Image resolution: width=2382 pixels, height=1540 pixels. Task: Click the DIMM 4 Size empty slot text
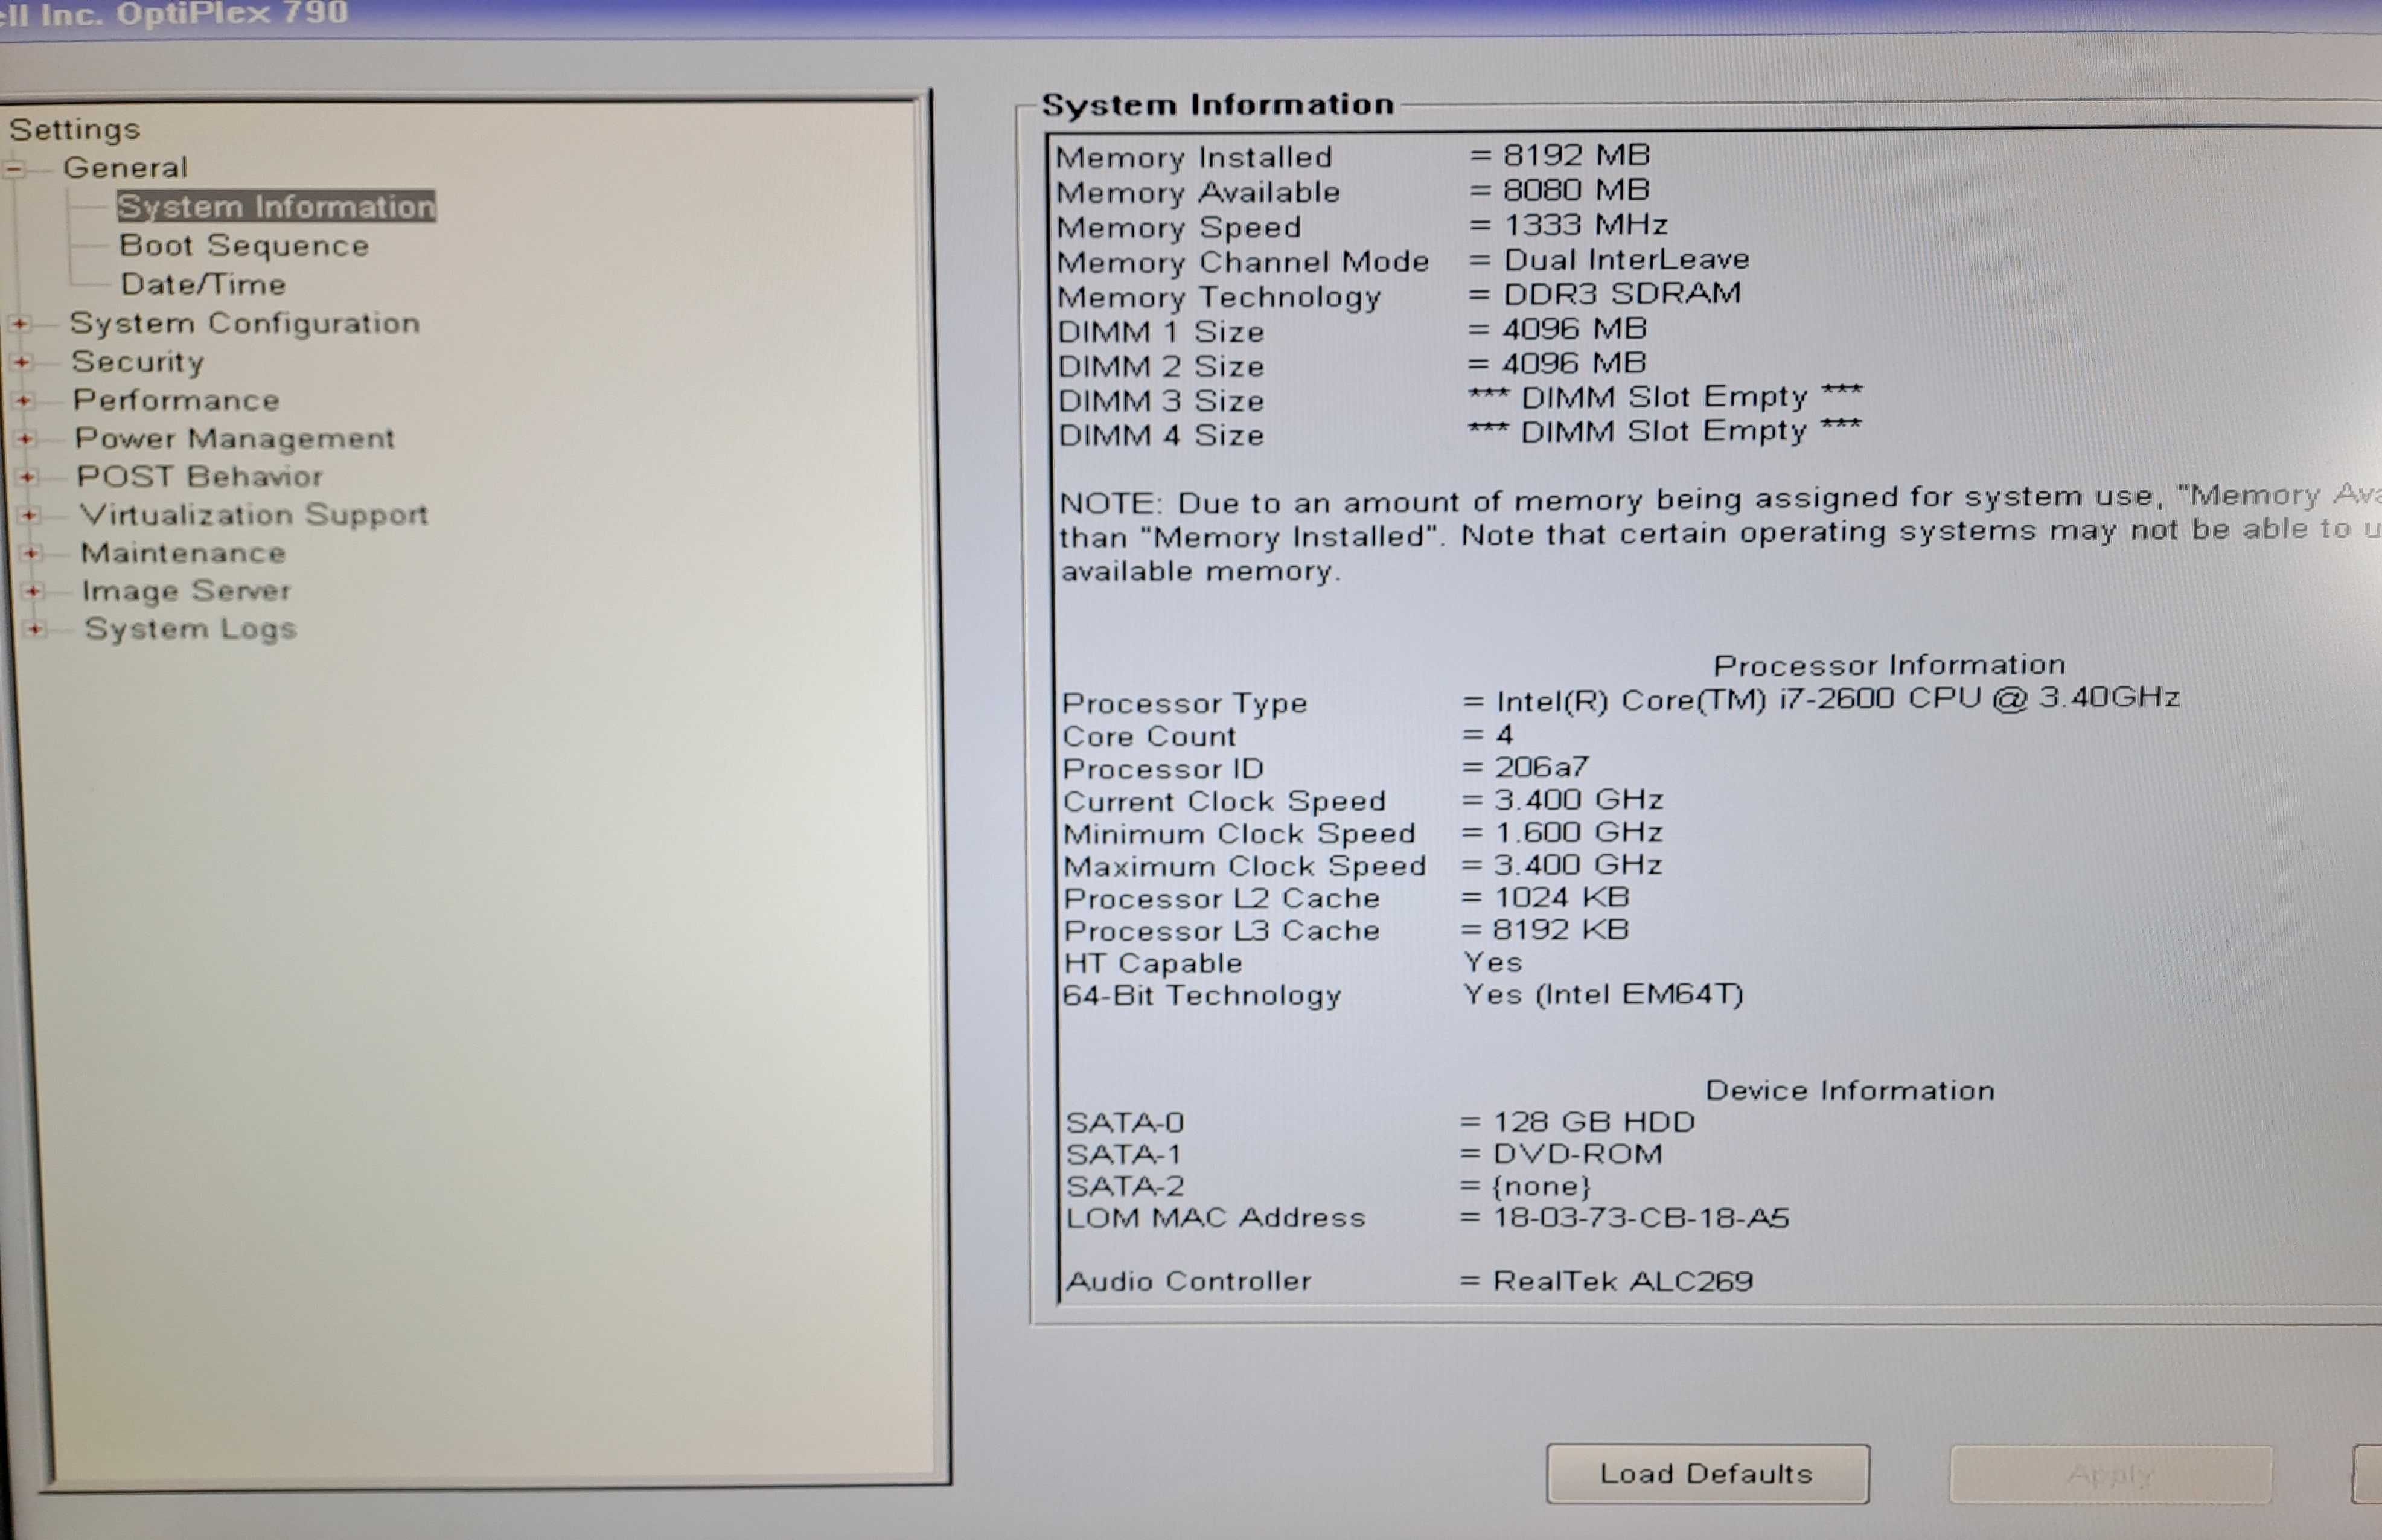(x=1665, y=432)
